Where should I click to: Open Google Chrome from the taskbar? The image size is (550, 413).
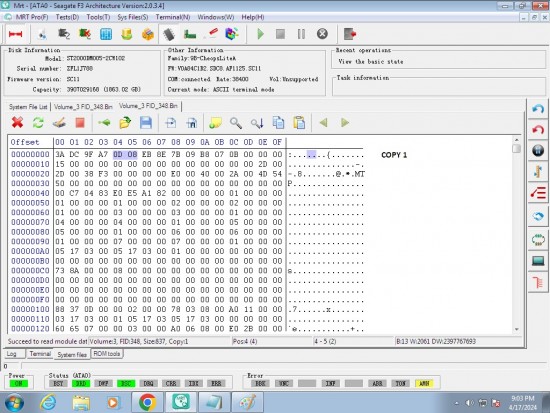point(147,402)
